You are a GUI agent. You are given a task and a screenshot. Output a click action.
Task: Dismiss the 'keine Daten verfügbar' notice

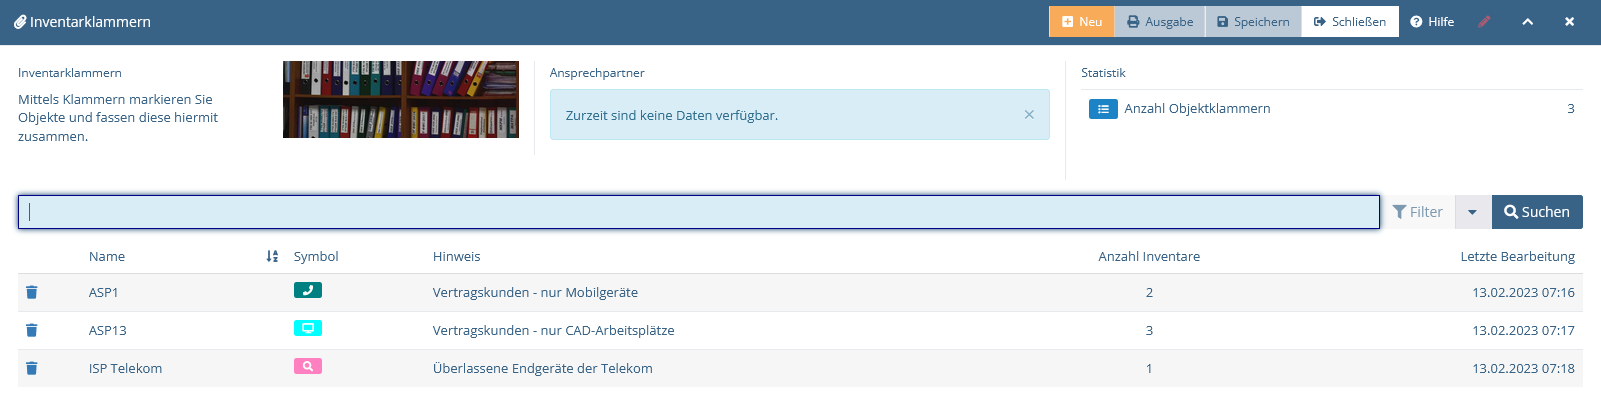tap(1029, 115)
